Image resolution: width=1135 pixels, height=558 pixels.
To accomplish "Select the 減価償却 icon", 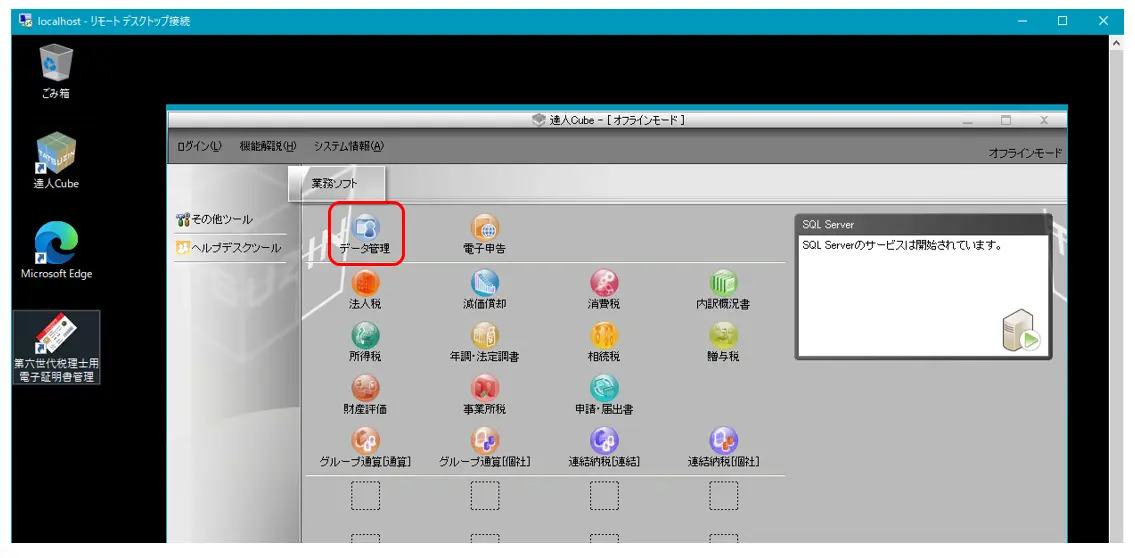I will point(485,285).
